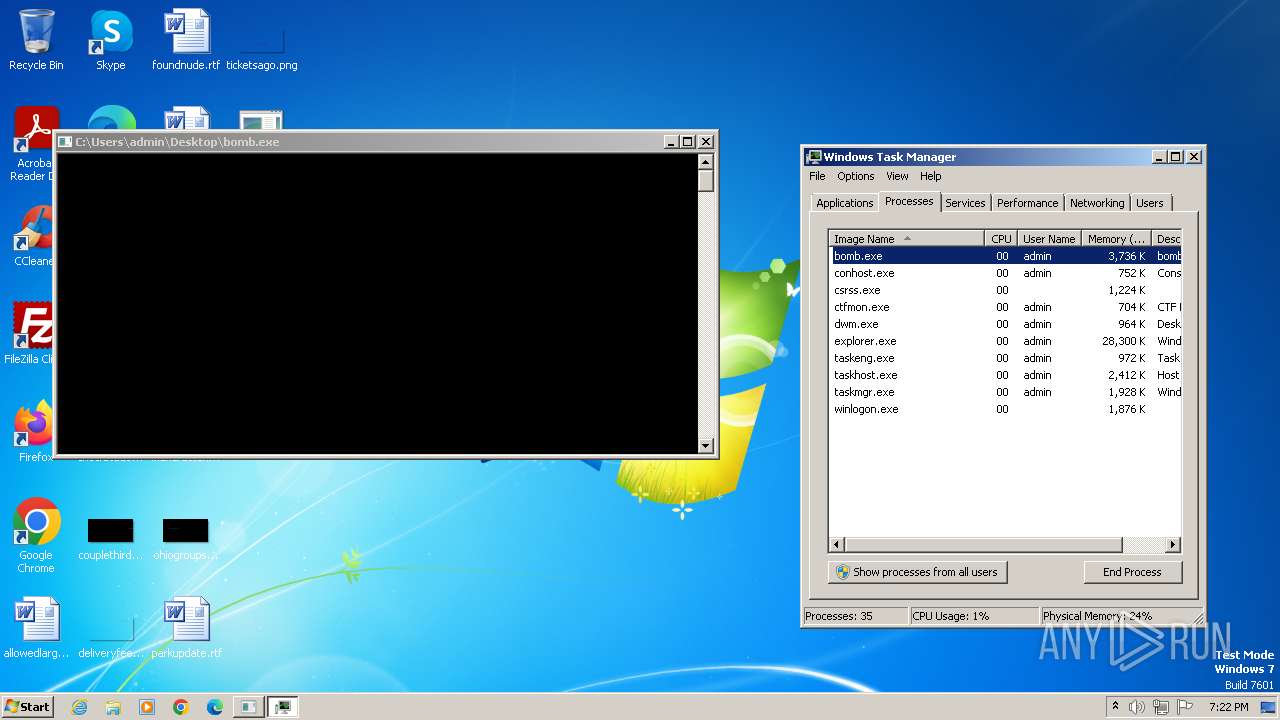Switch to the Processes tab
The height and width of the screenshot is (720, 1280).
[909, 201]
